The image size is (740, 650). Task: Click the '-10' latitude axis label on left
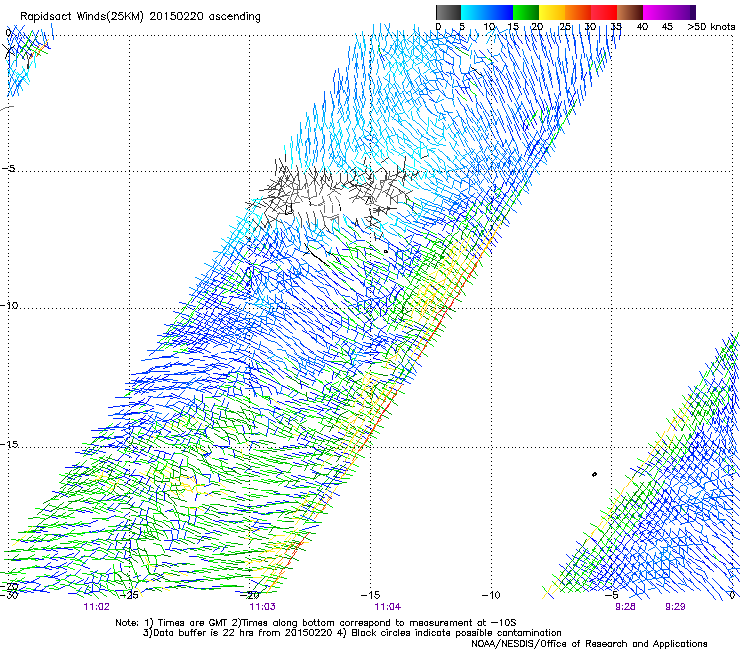coord(9,305)
